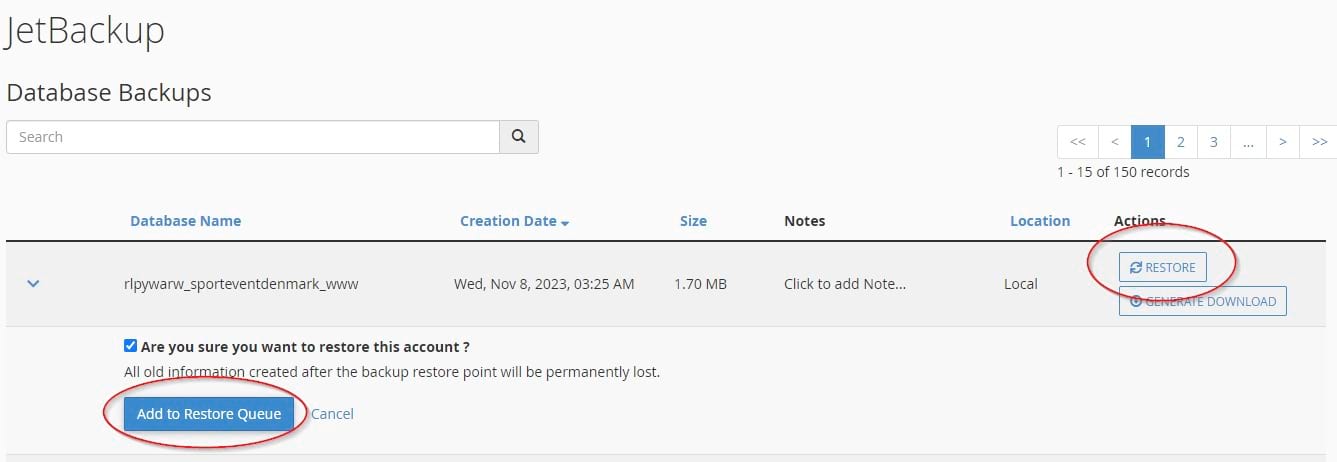Tick the restore confirmation checkbox
1337x462 pixels.
pos(130,346)
